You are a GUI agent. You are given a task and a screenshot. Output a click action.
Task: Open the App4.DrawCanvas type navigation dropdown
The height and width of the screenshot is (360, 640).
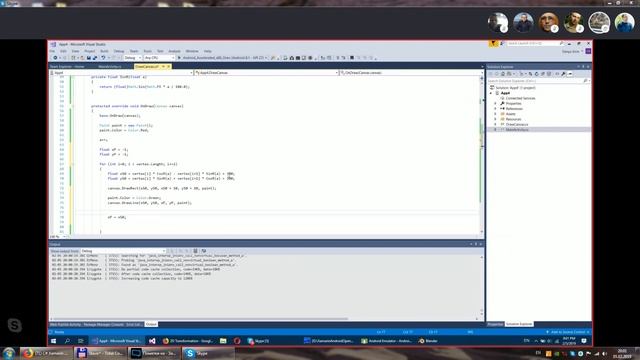pos(267,73)
